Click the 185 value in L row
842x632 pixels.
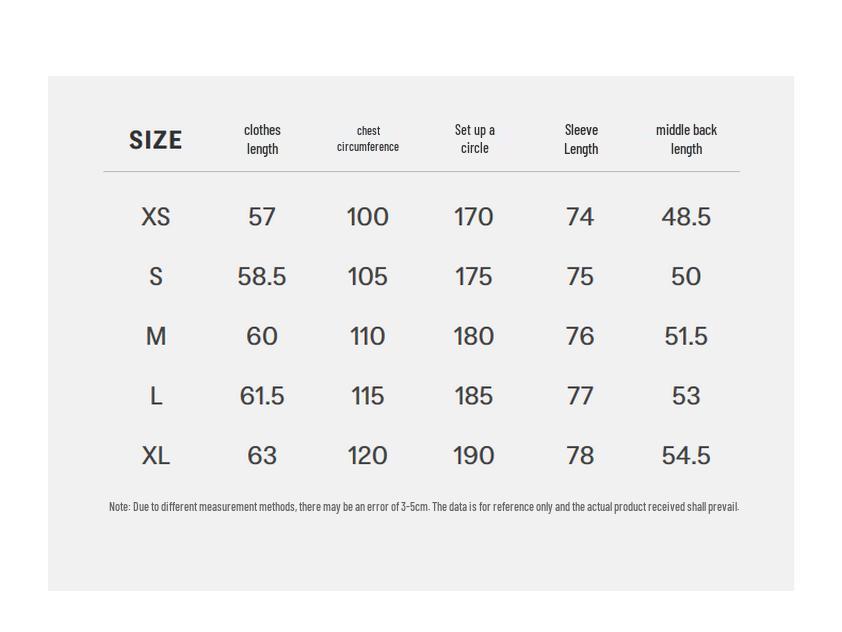point(474,396)
